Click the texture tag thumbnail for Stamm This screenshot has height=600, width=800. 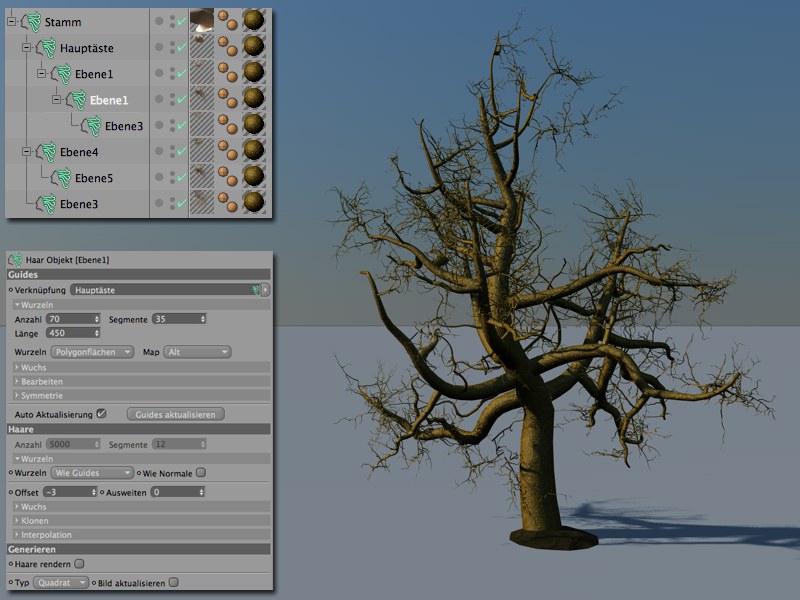pos(201,21)
